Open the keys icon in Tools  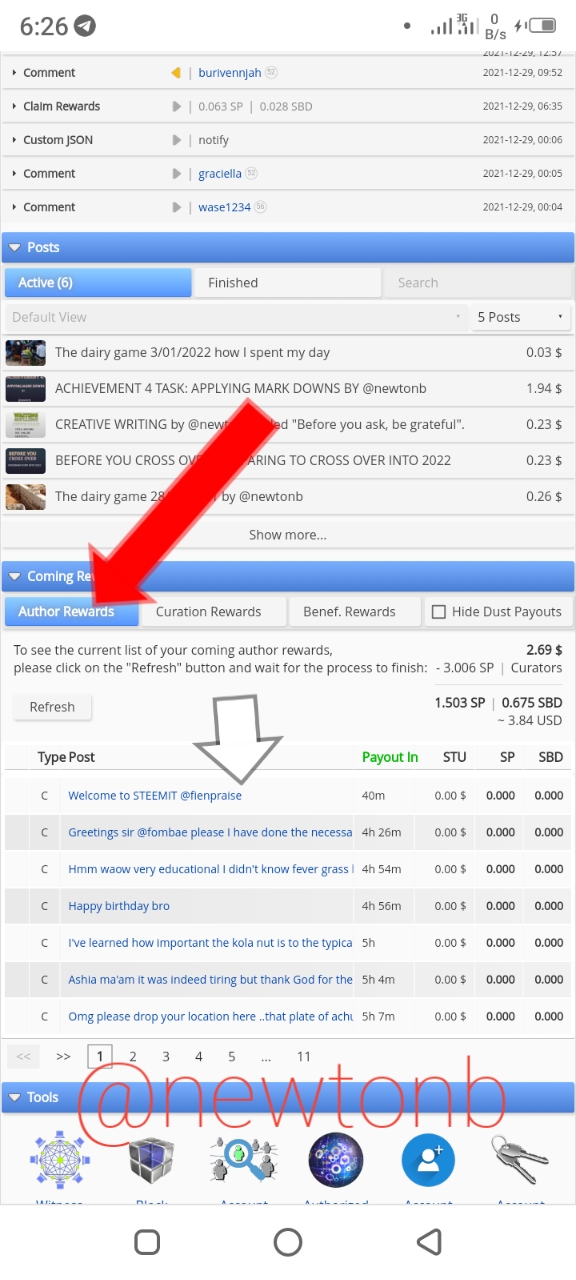pyautogui.click(x=520, y=1160)
